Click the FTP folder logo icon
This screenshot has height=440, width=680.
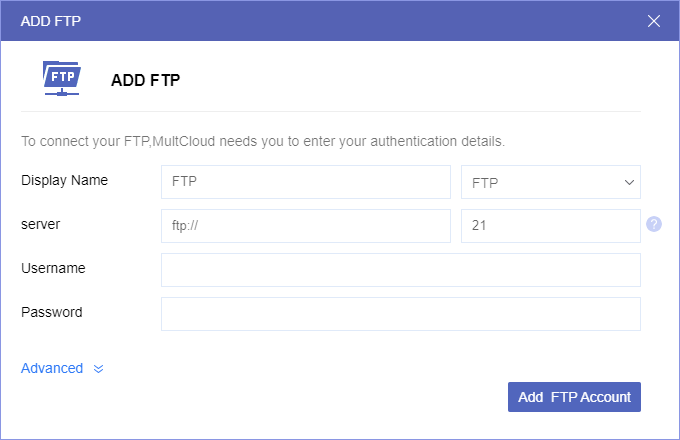[61, 79]
